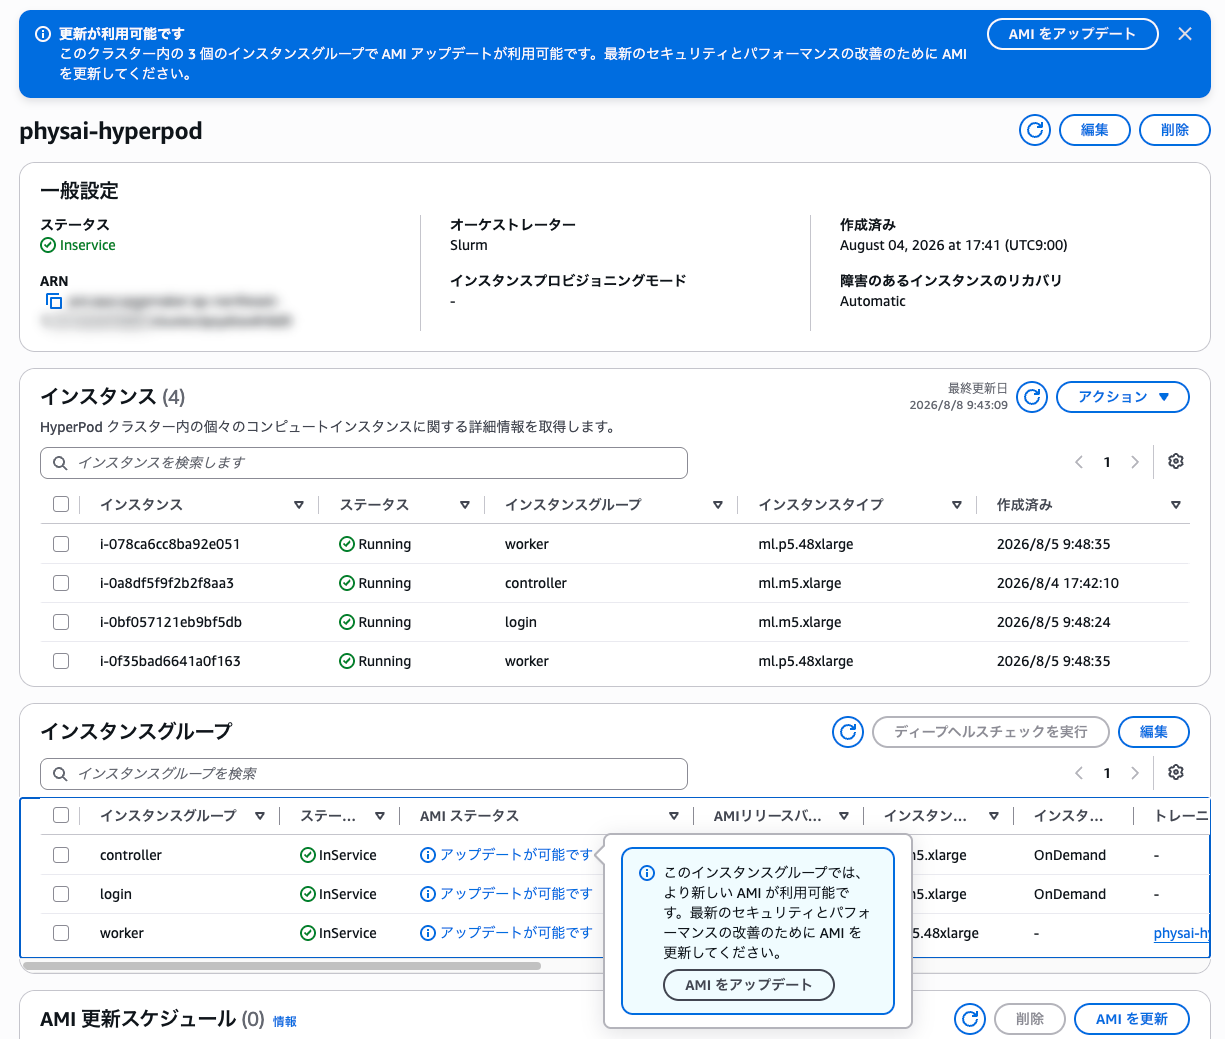The image size is (1225, 1039).
Task: Check the box for instance i-0a8df5f9f2b2f8aa3
Action: 61,583
